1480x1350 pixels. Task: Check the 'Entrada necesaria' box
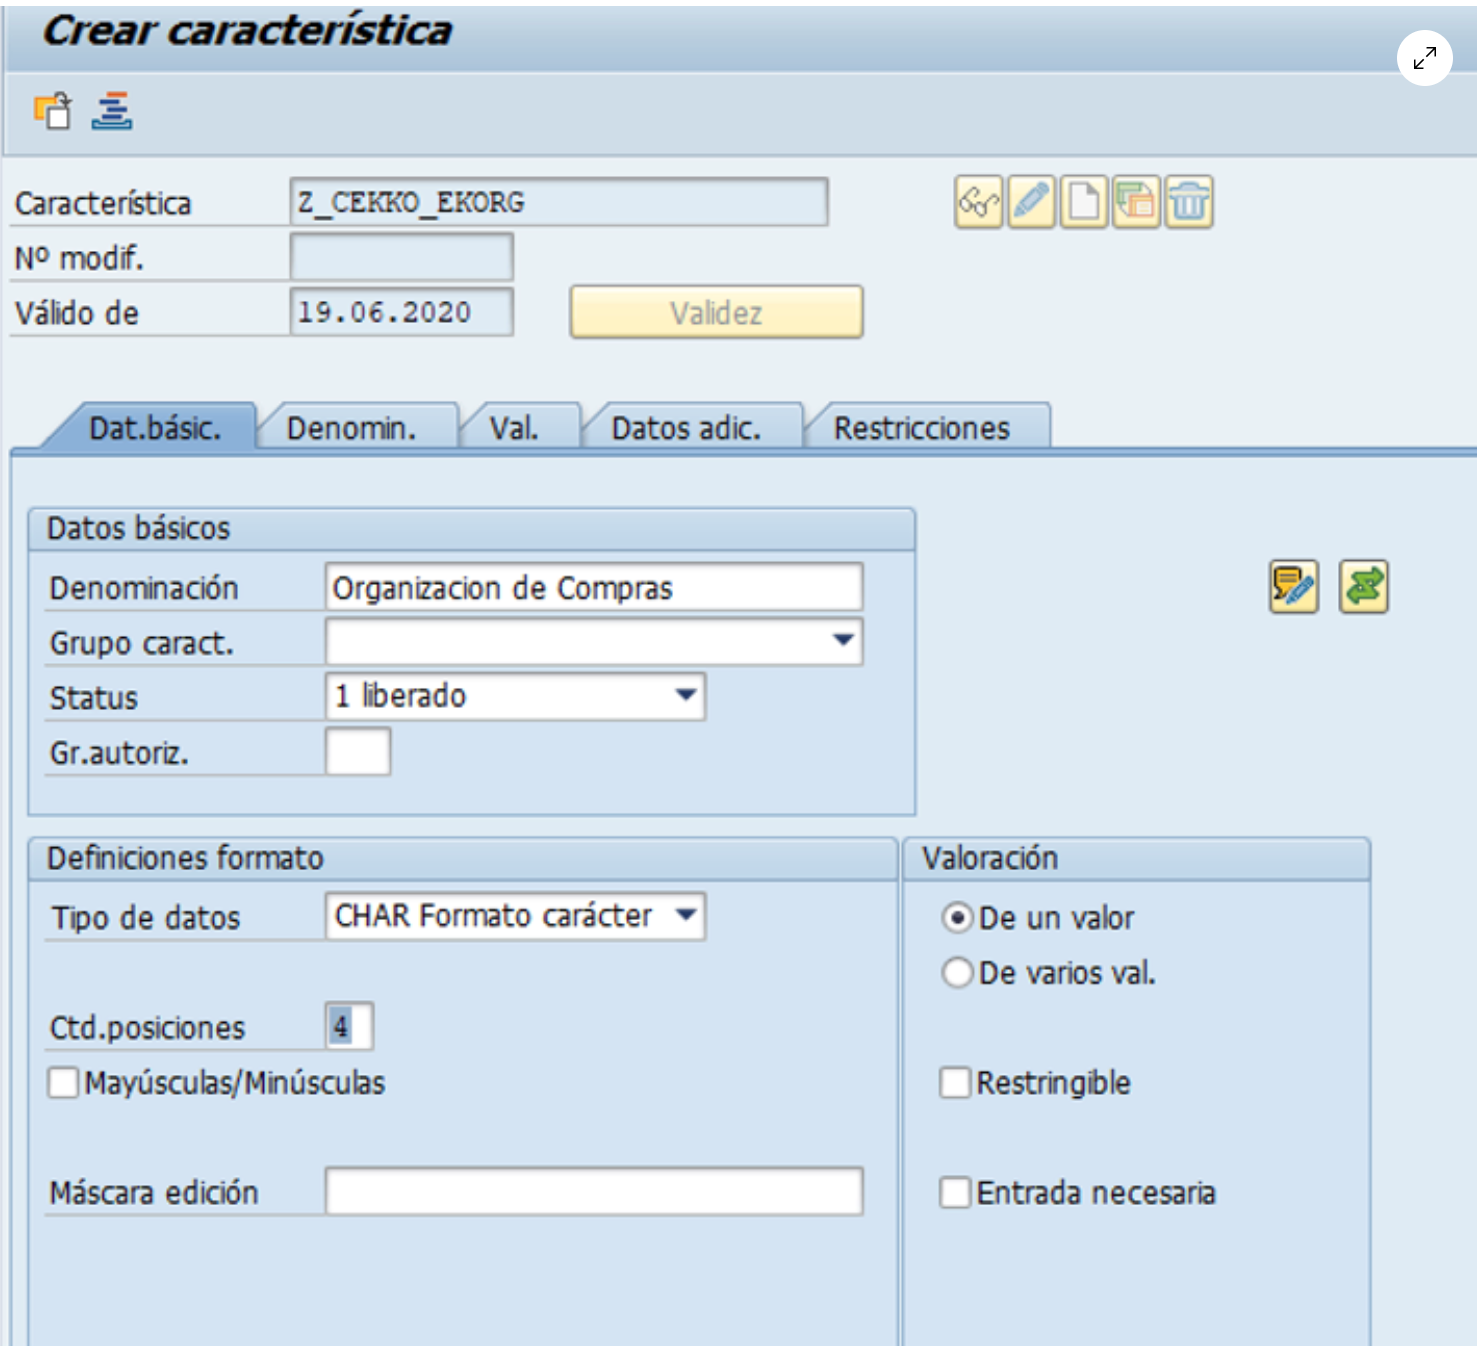955,1193
